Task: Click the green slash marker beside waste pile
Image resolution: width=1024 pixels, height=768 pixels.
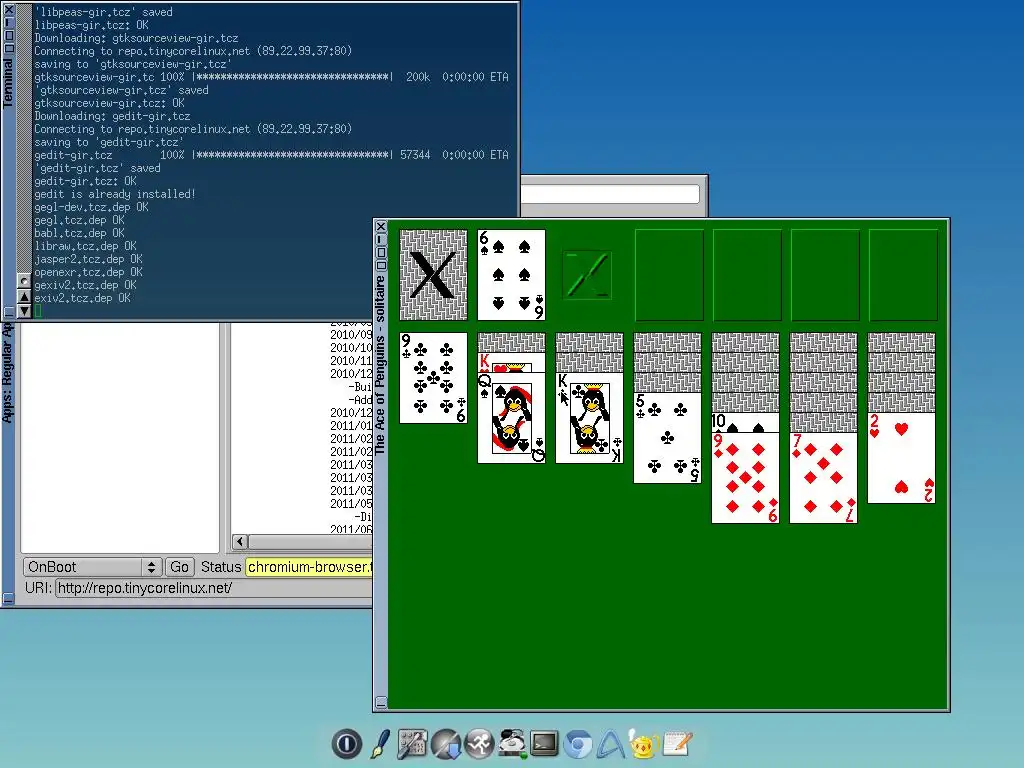Action: pyautogui.click(x=587, y=275)
